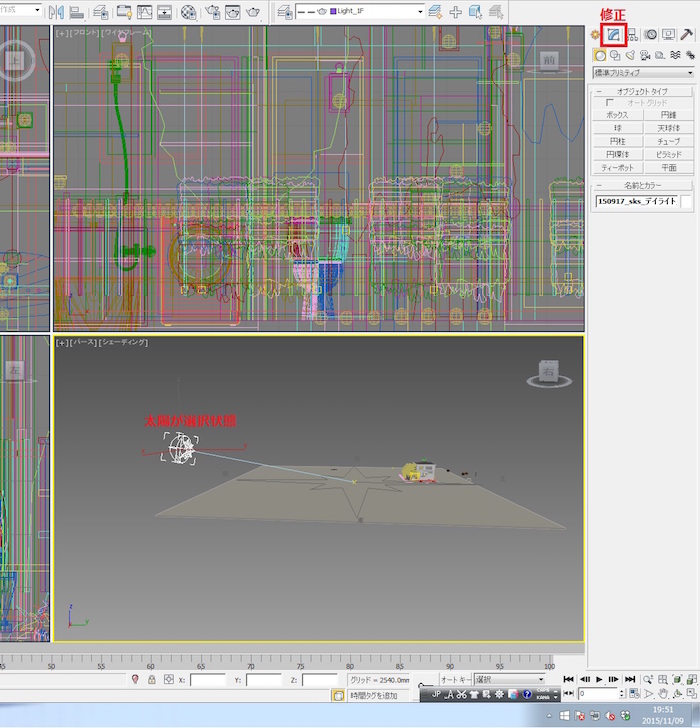Screen dimensions: 700x728
Task: Open the [パース] viewport label menu
Action: [82, 343]
